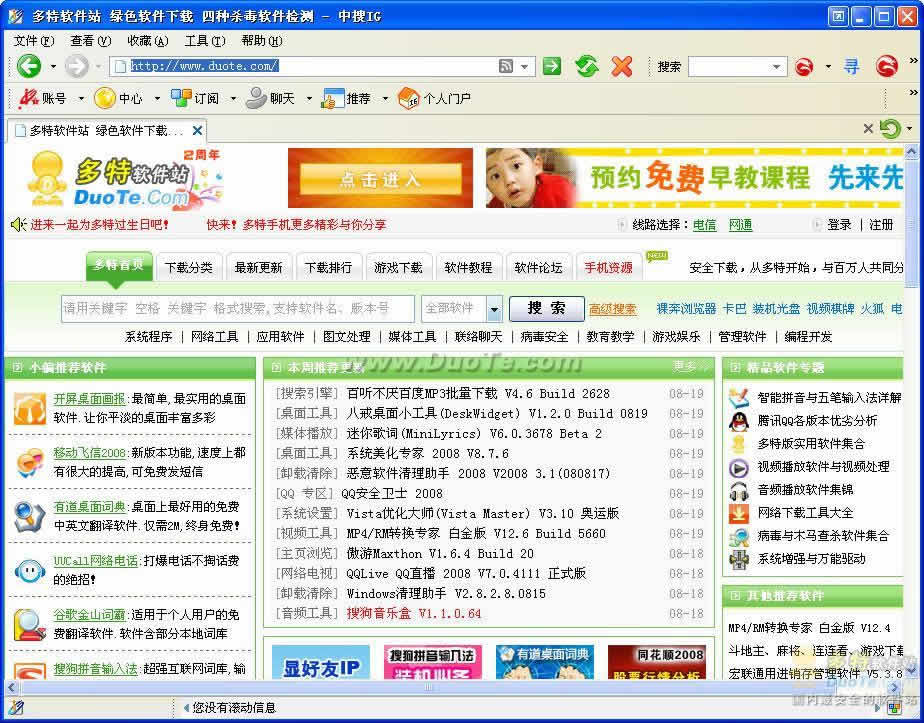924x723 pixels.
Task: Click the 推荐 thumbs-up icon
Action: point(332,98)
